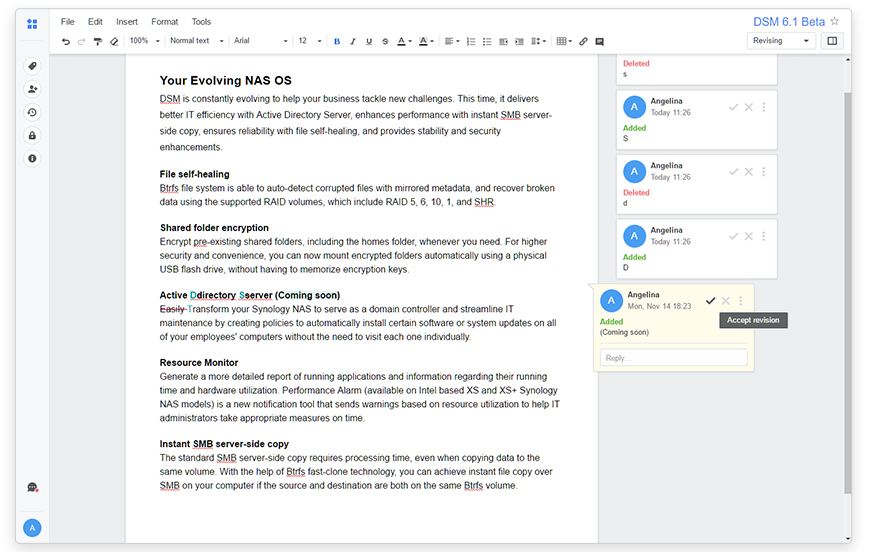Open the Normal text style dropdown
Viewport: 869px width, 552px height.
coord(197,40)
